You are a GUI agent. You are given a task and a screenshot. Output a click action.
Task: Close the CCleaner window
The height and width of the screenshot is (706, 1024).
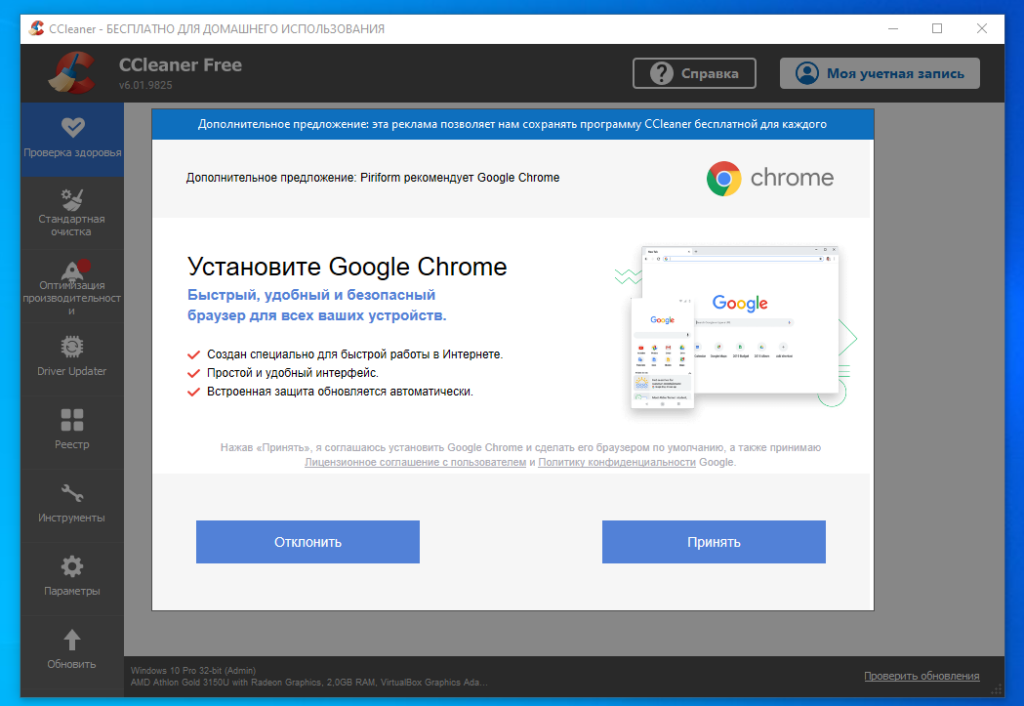point(982,29)
